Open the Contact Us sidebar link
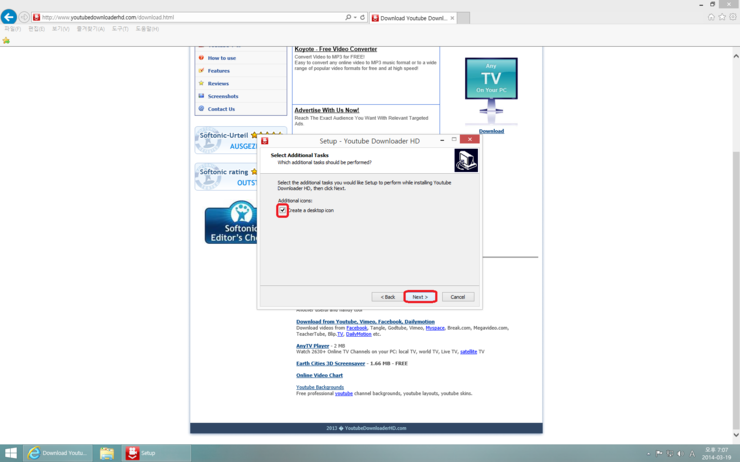This screenshot has height=462, width=740. [x=221, y=109]
